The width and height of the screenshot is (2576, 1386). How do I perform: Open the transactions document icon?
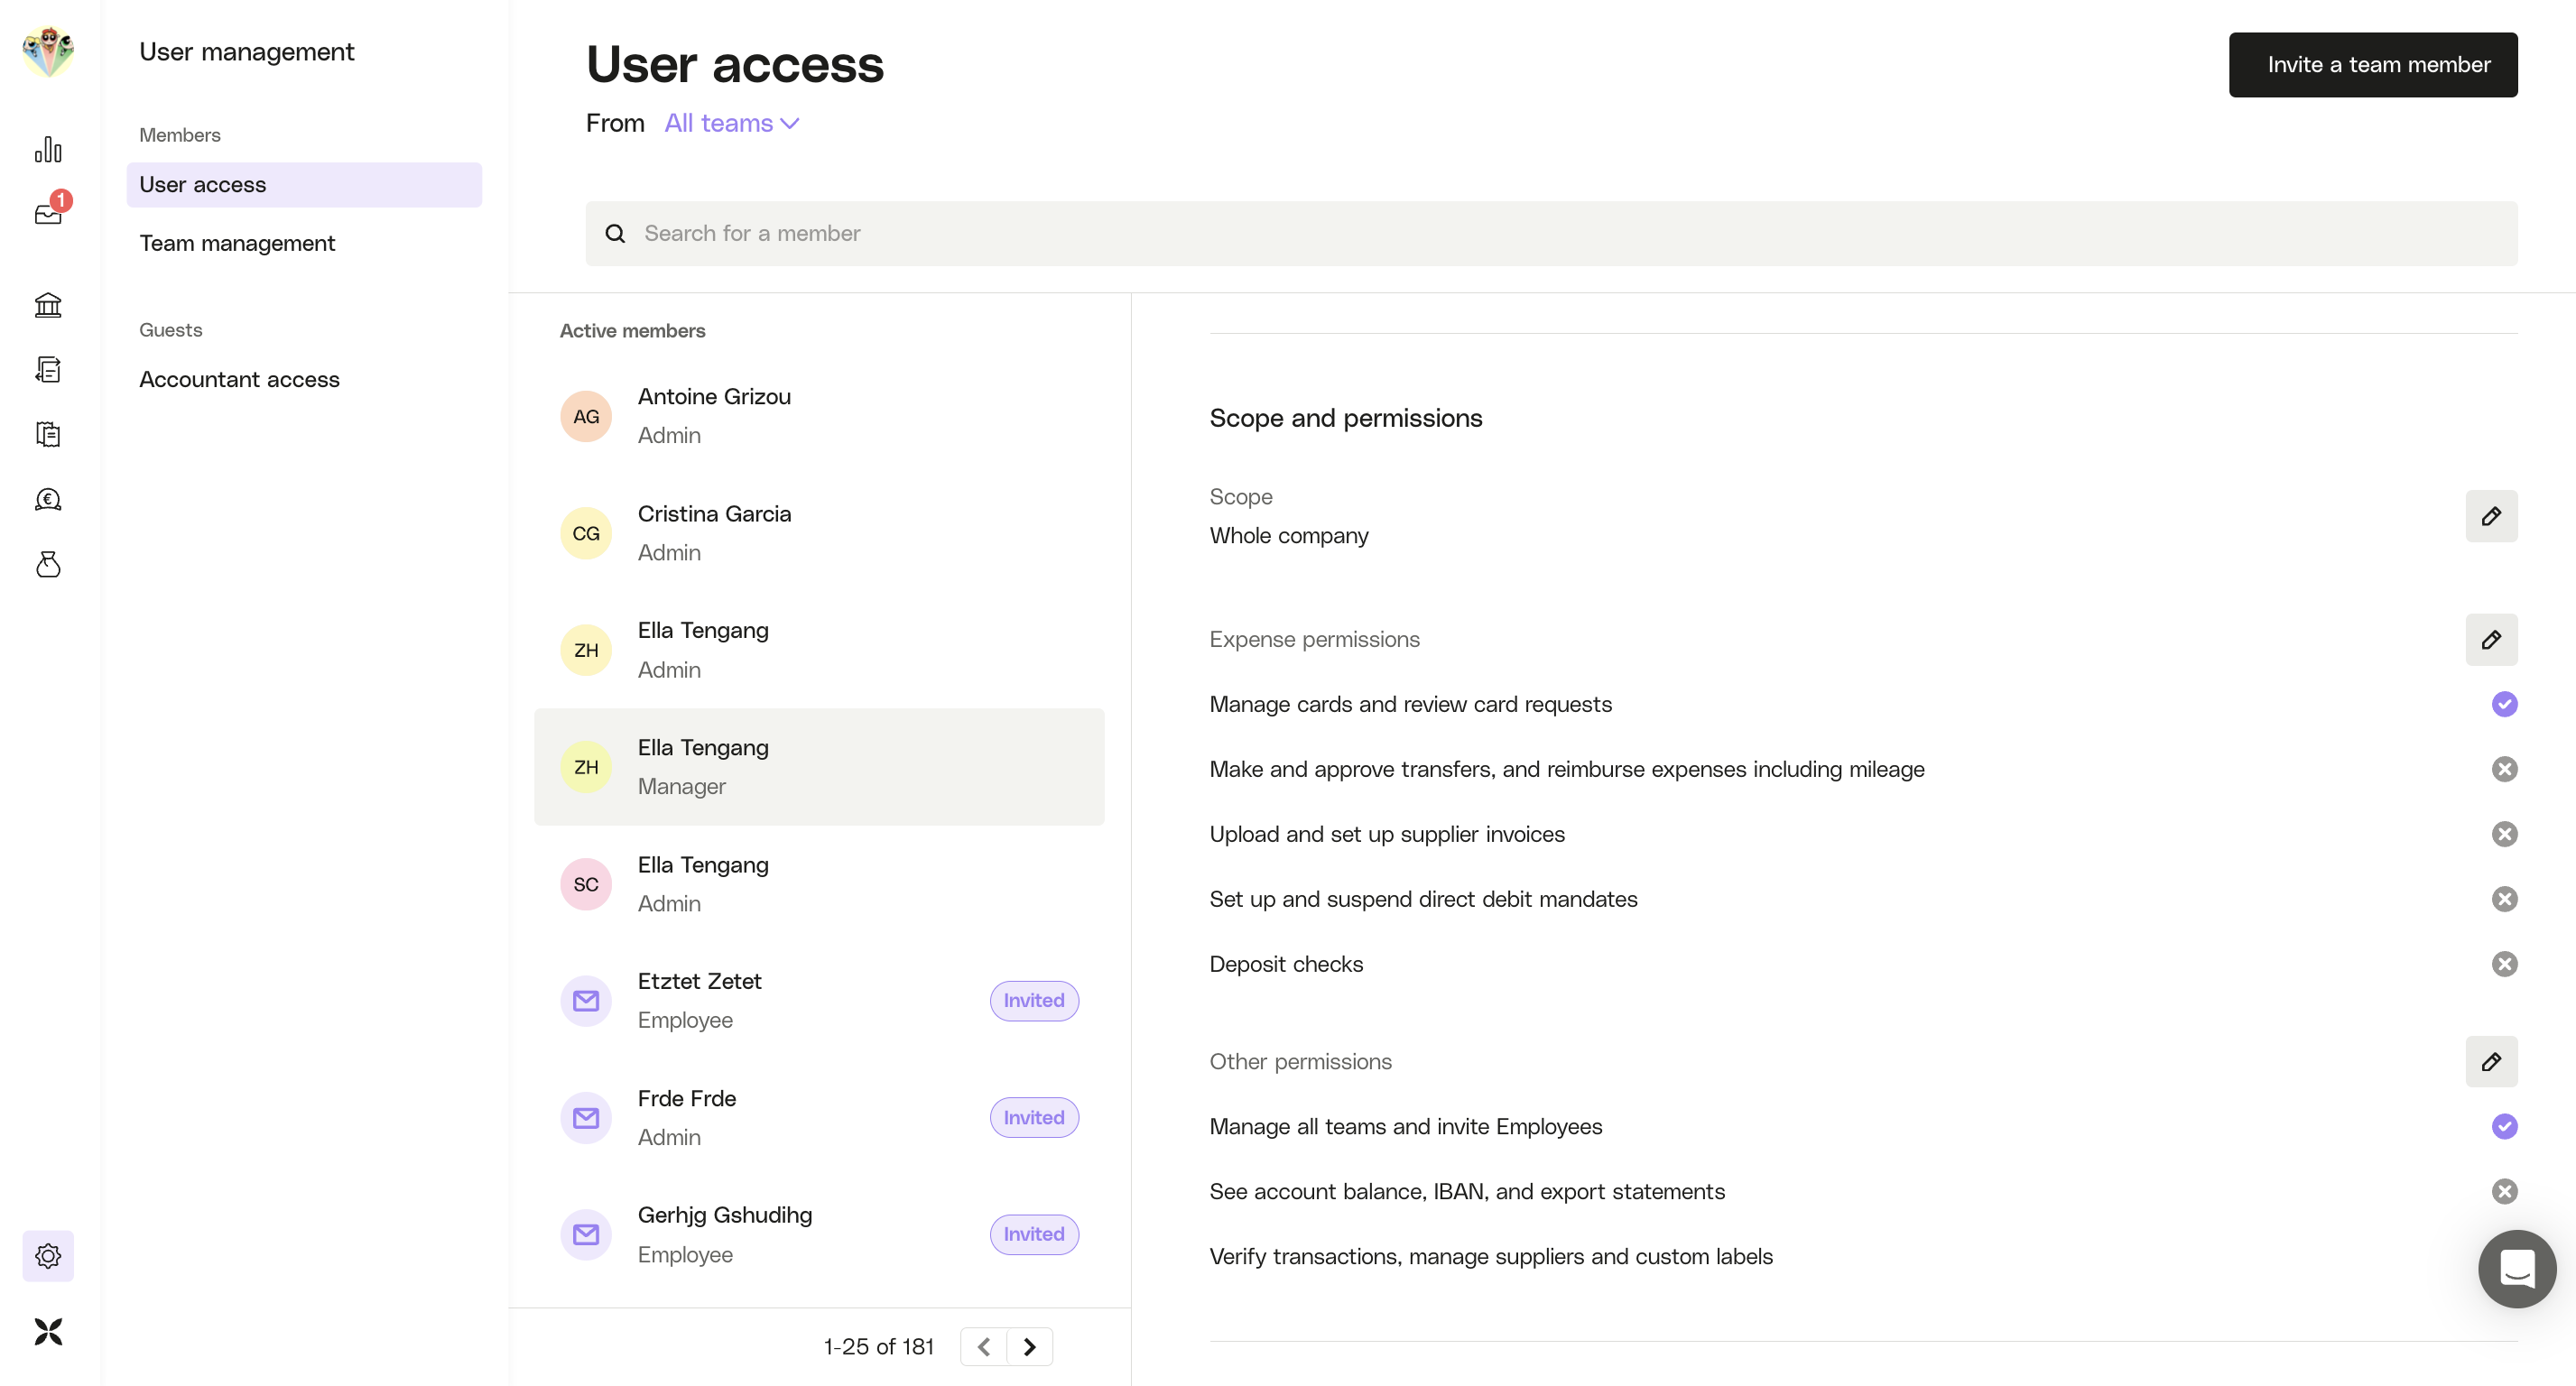pyautogui.click(x=48, y=369)
